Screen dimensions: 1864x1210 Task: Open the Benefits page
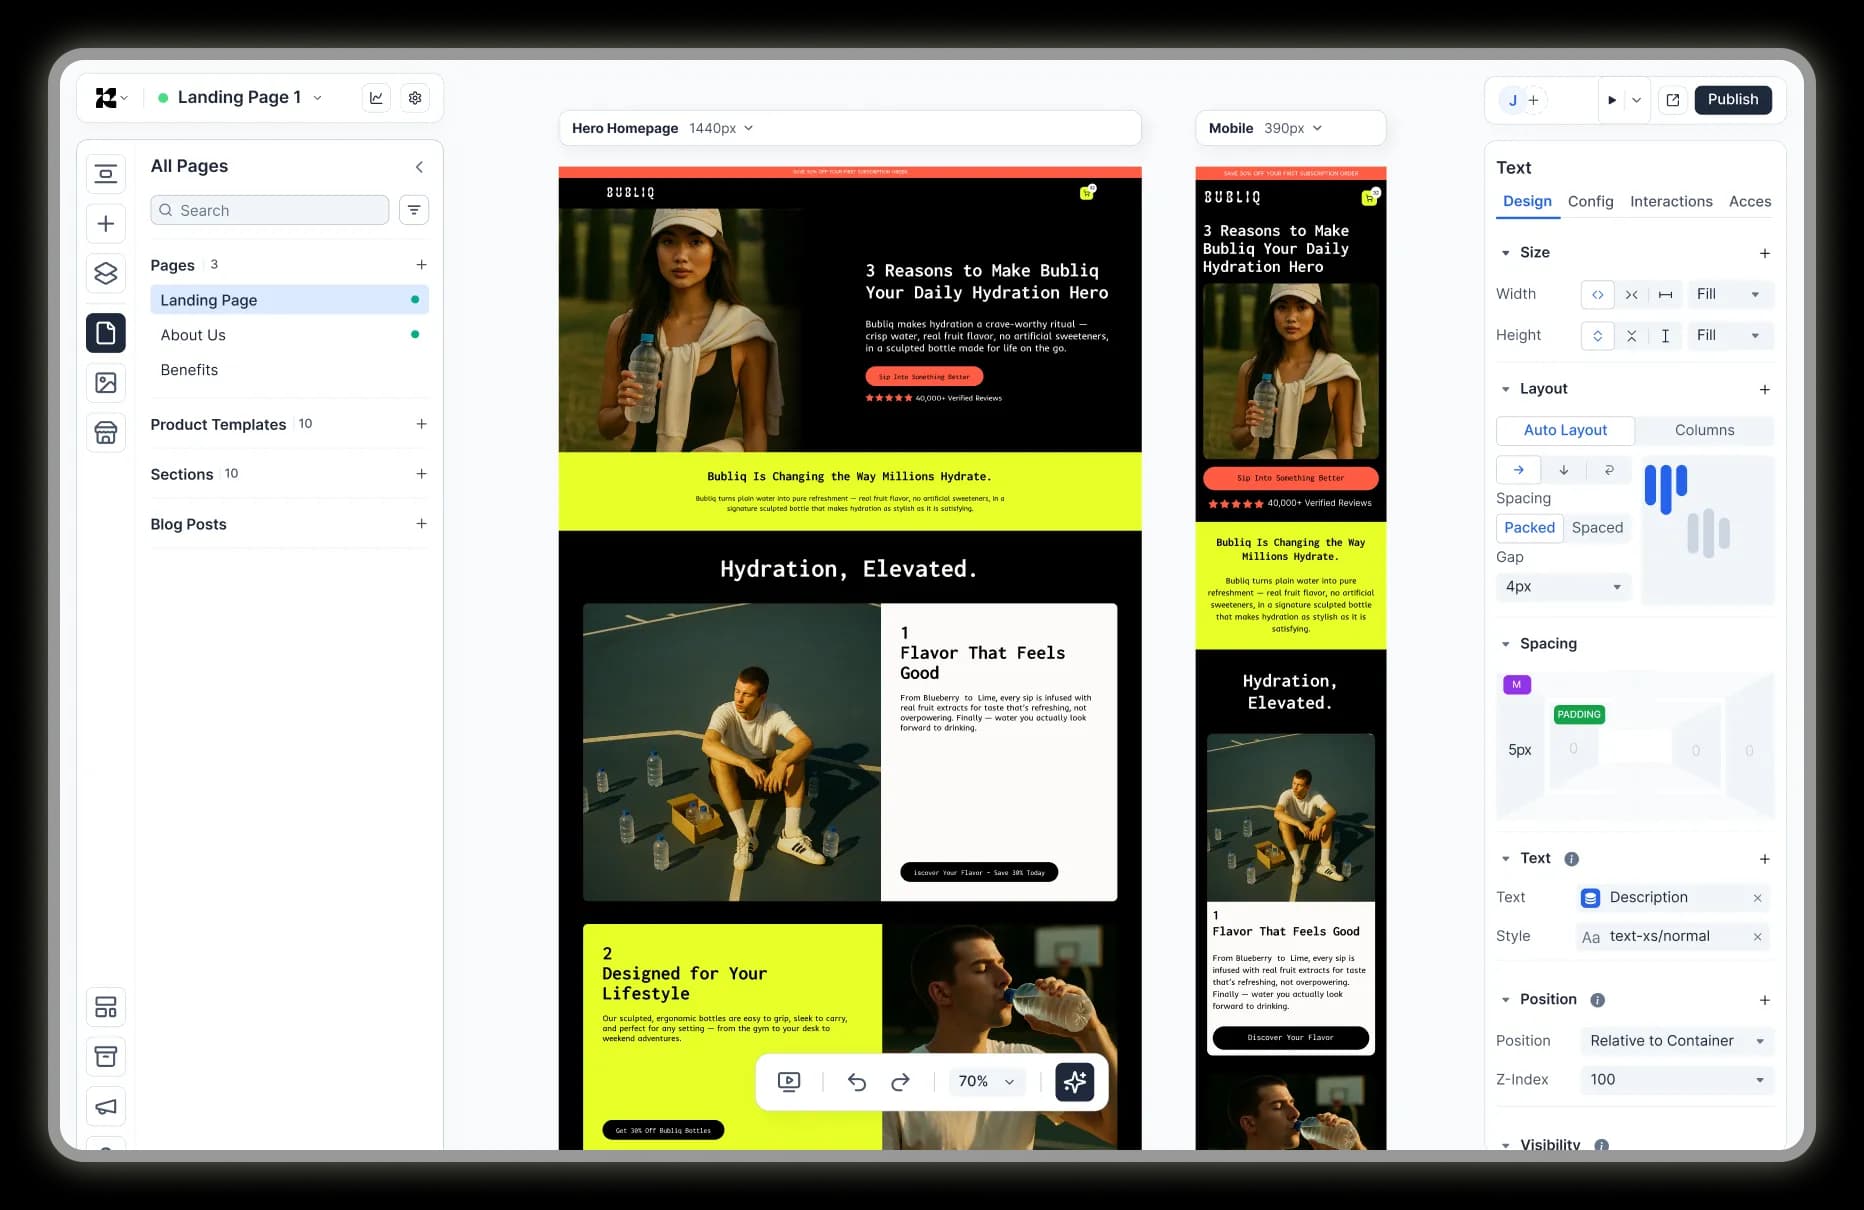point(289,370)
